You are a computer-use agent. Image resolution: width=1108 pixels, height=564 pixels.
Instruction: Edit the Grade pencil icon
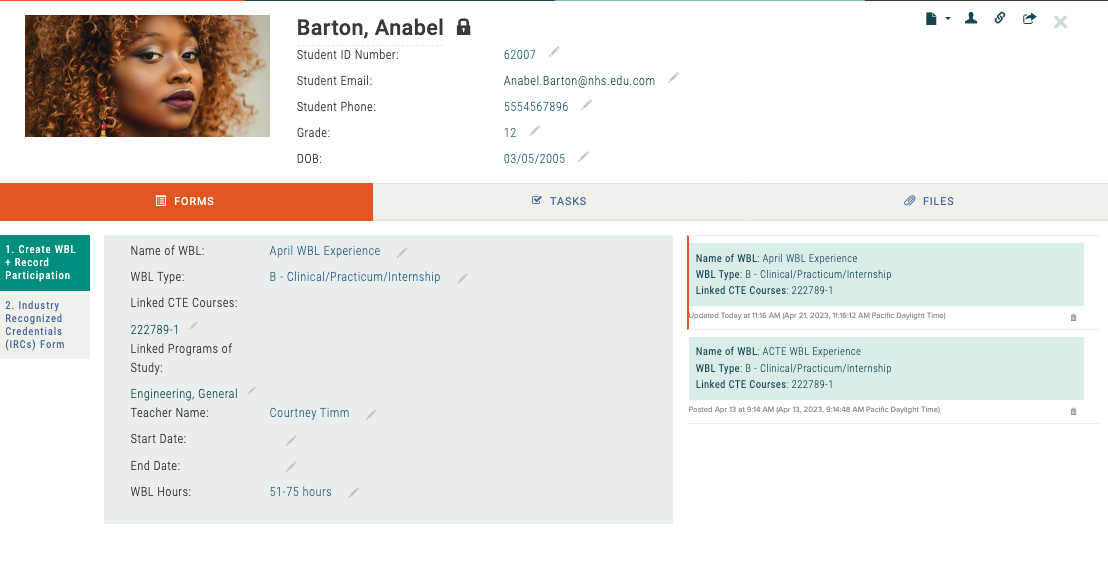pos(535,130)
